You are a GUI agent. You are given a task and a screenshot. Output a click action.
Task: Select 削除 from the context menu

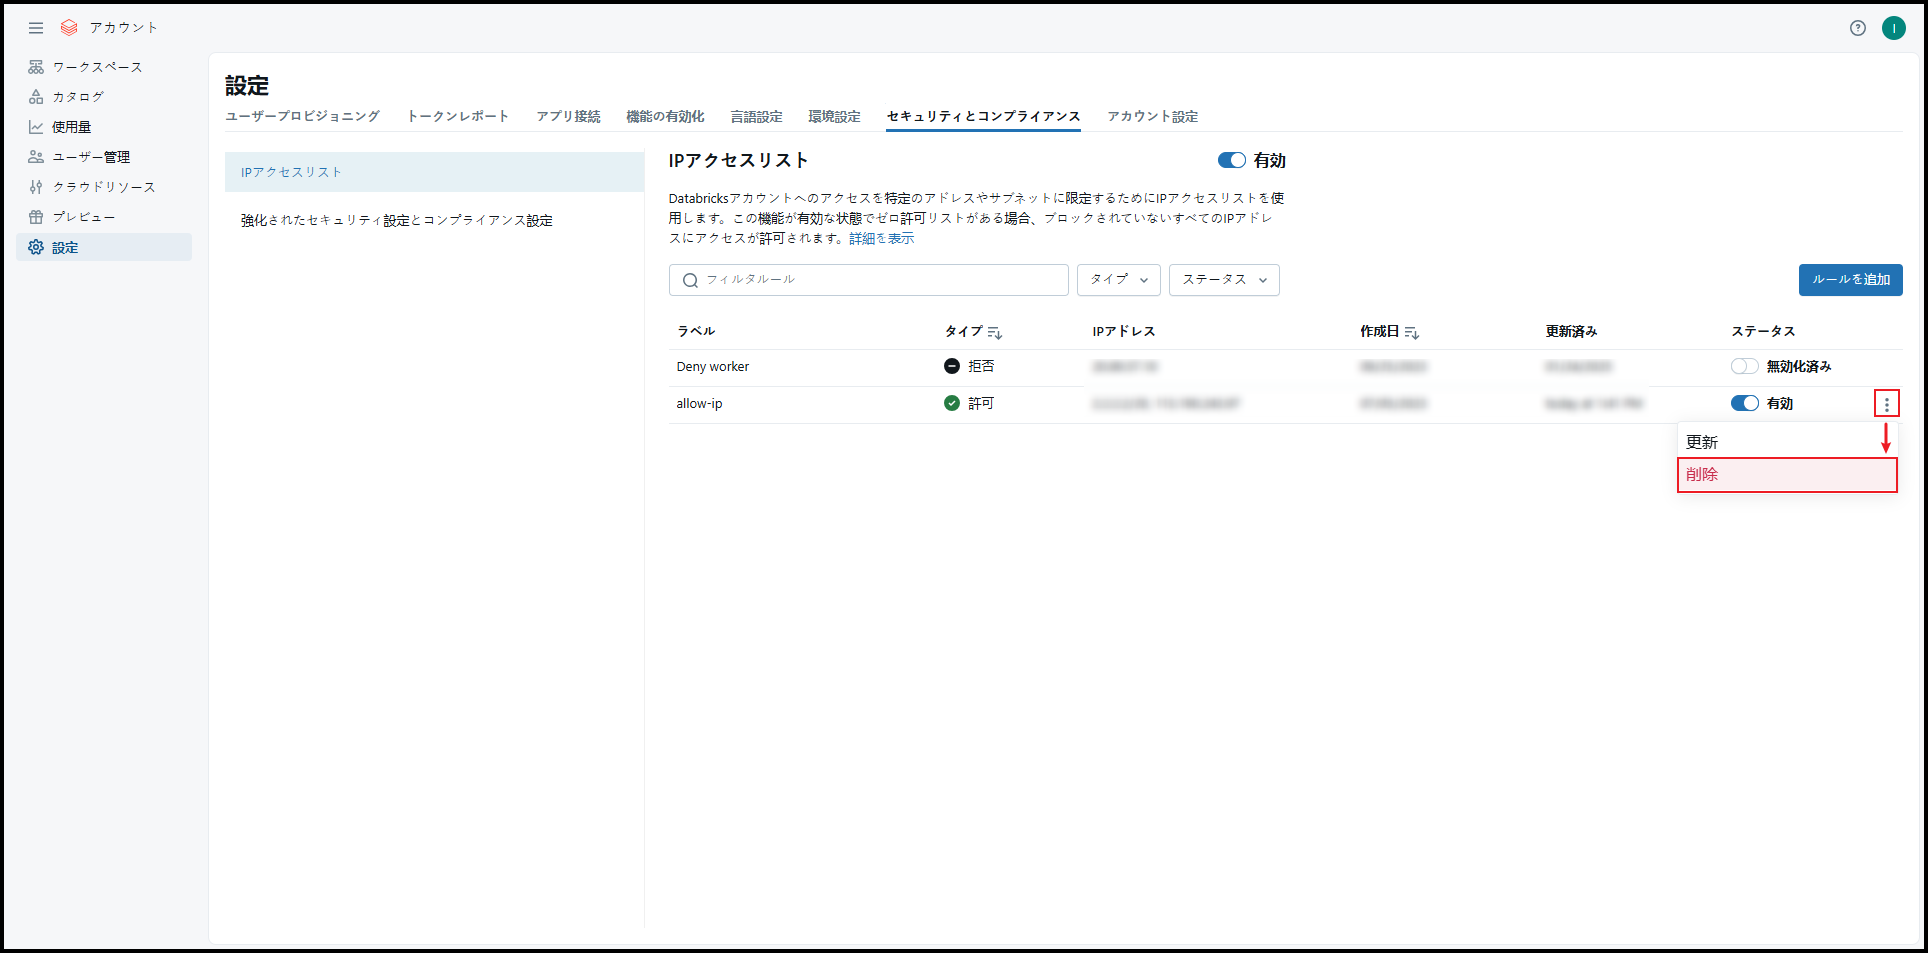(x=1786, y=475)
